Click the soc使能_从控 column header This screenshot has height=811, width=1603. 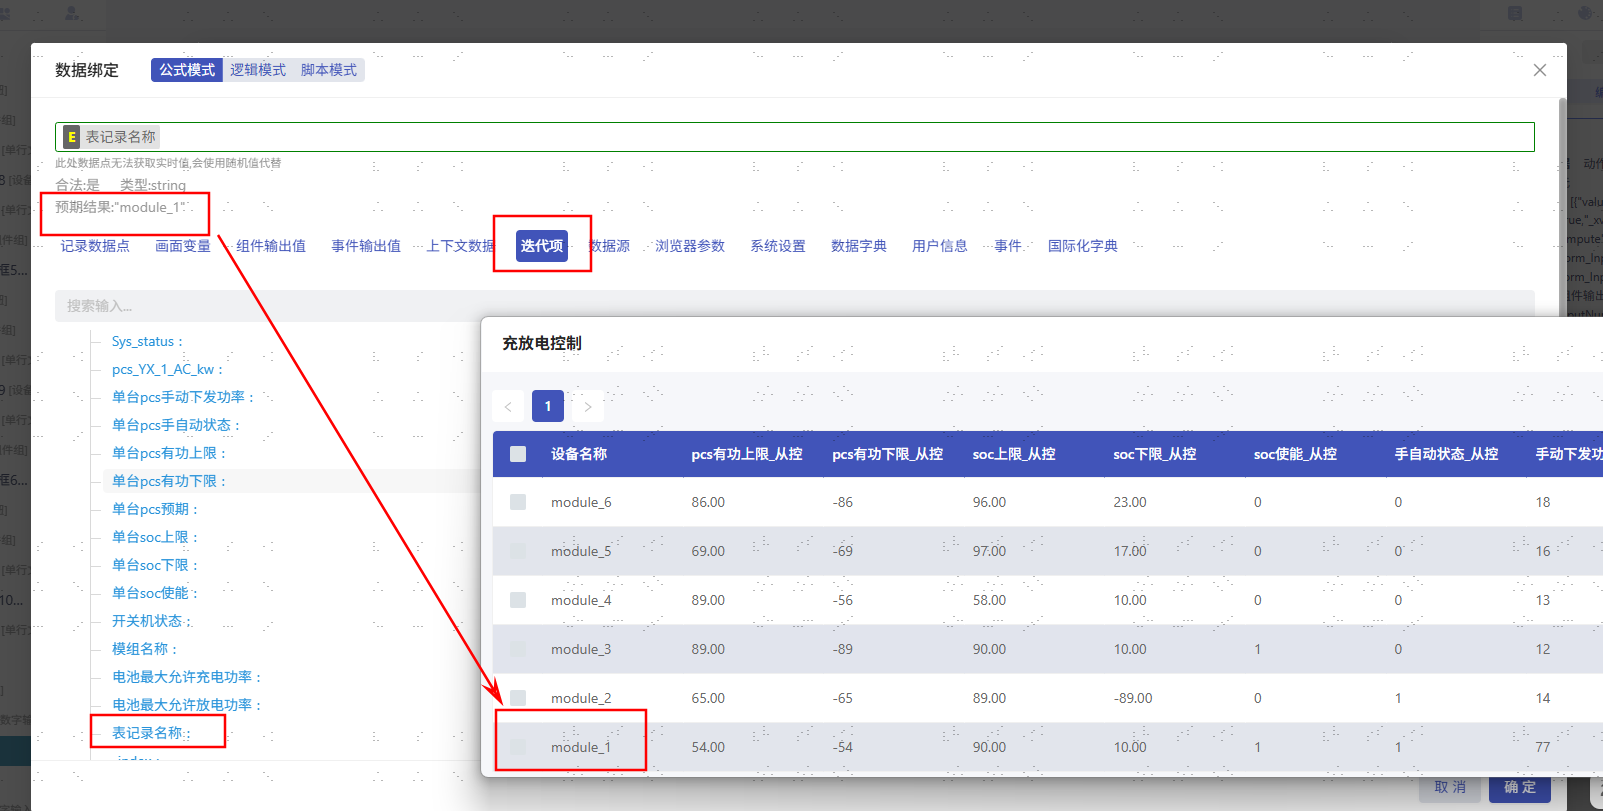(1295, 454)
